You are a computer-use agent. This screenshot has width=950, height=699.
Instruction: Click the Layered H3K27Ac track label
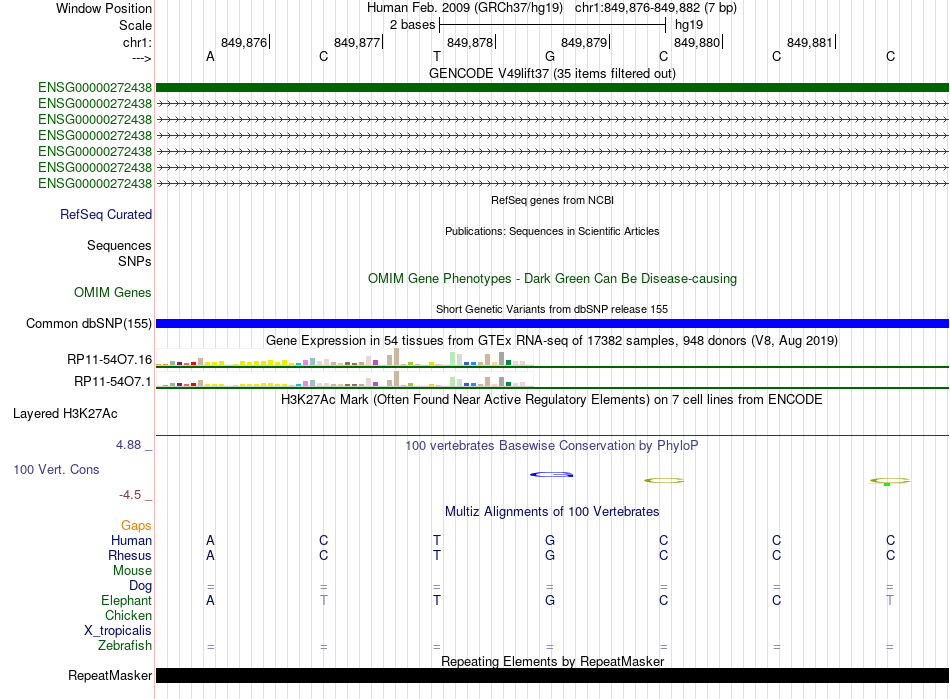click(x=65, y=414)
